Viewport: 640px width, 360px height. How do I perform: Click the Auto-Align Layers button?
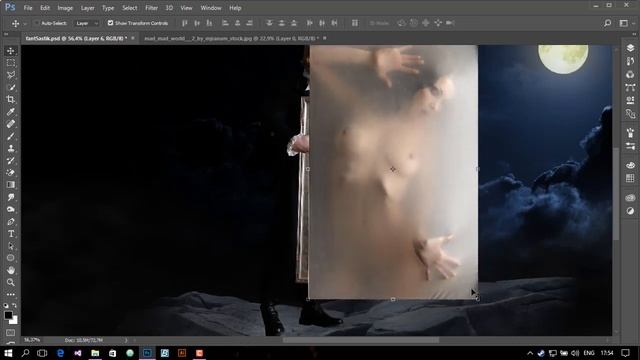point(355,23)
